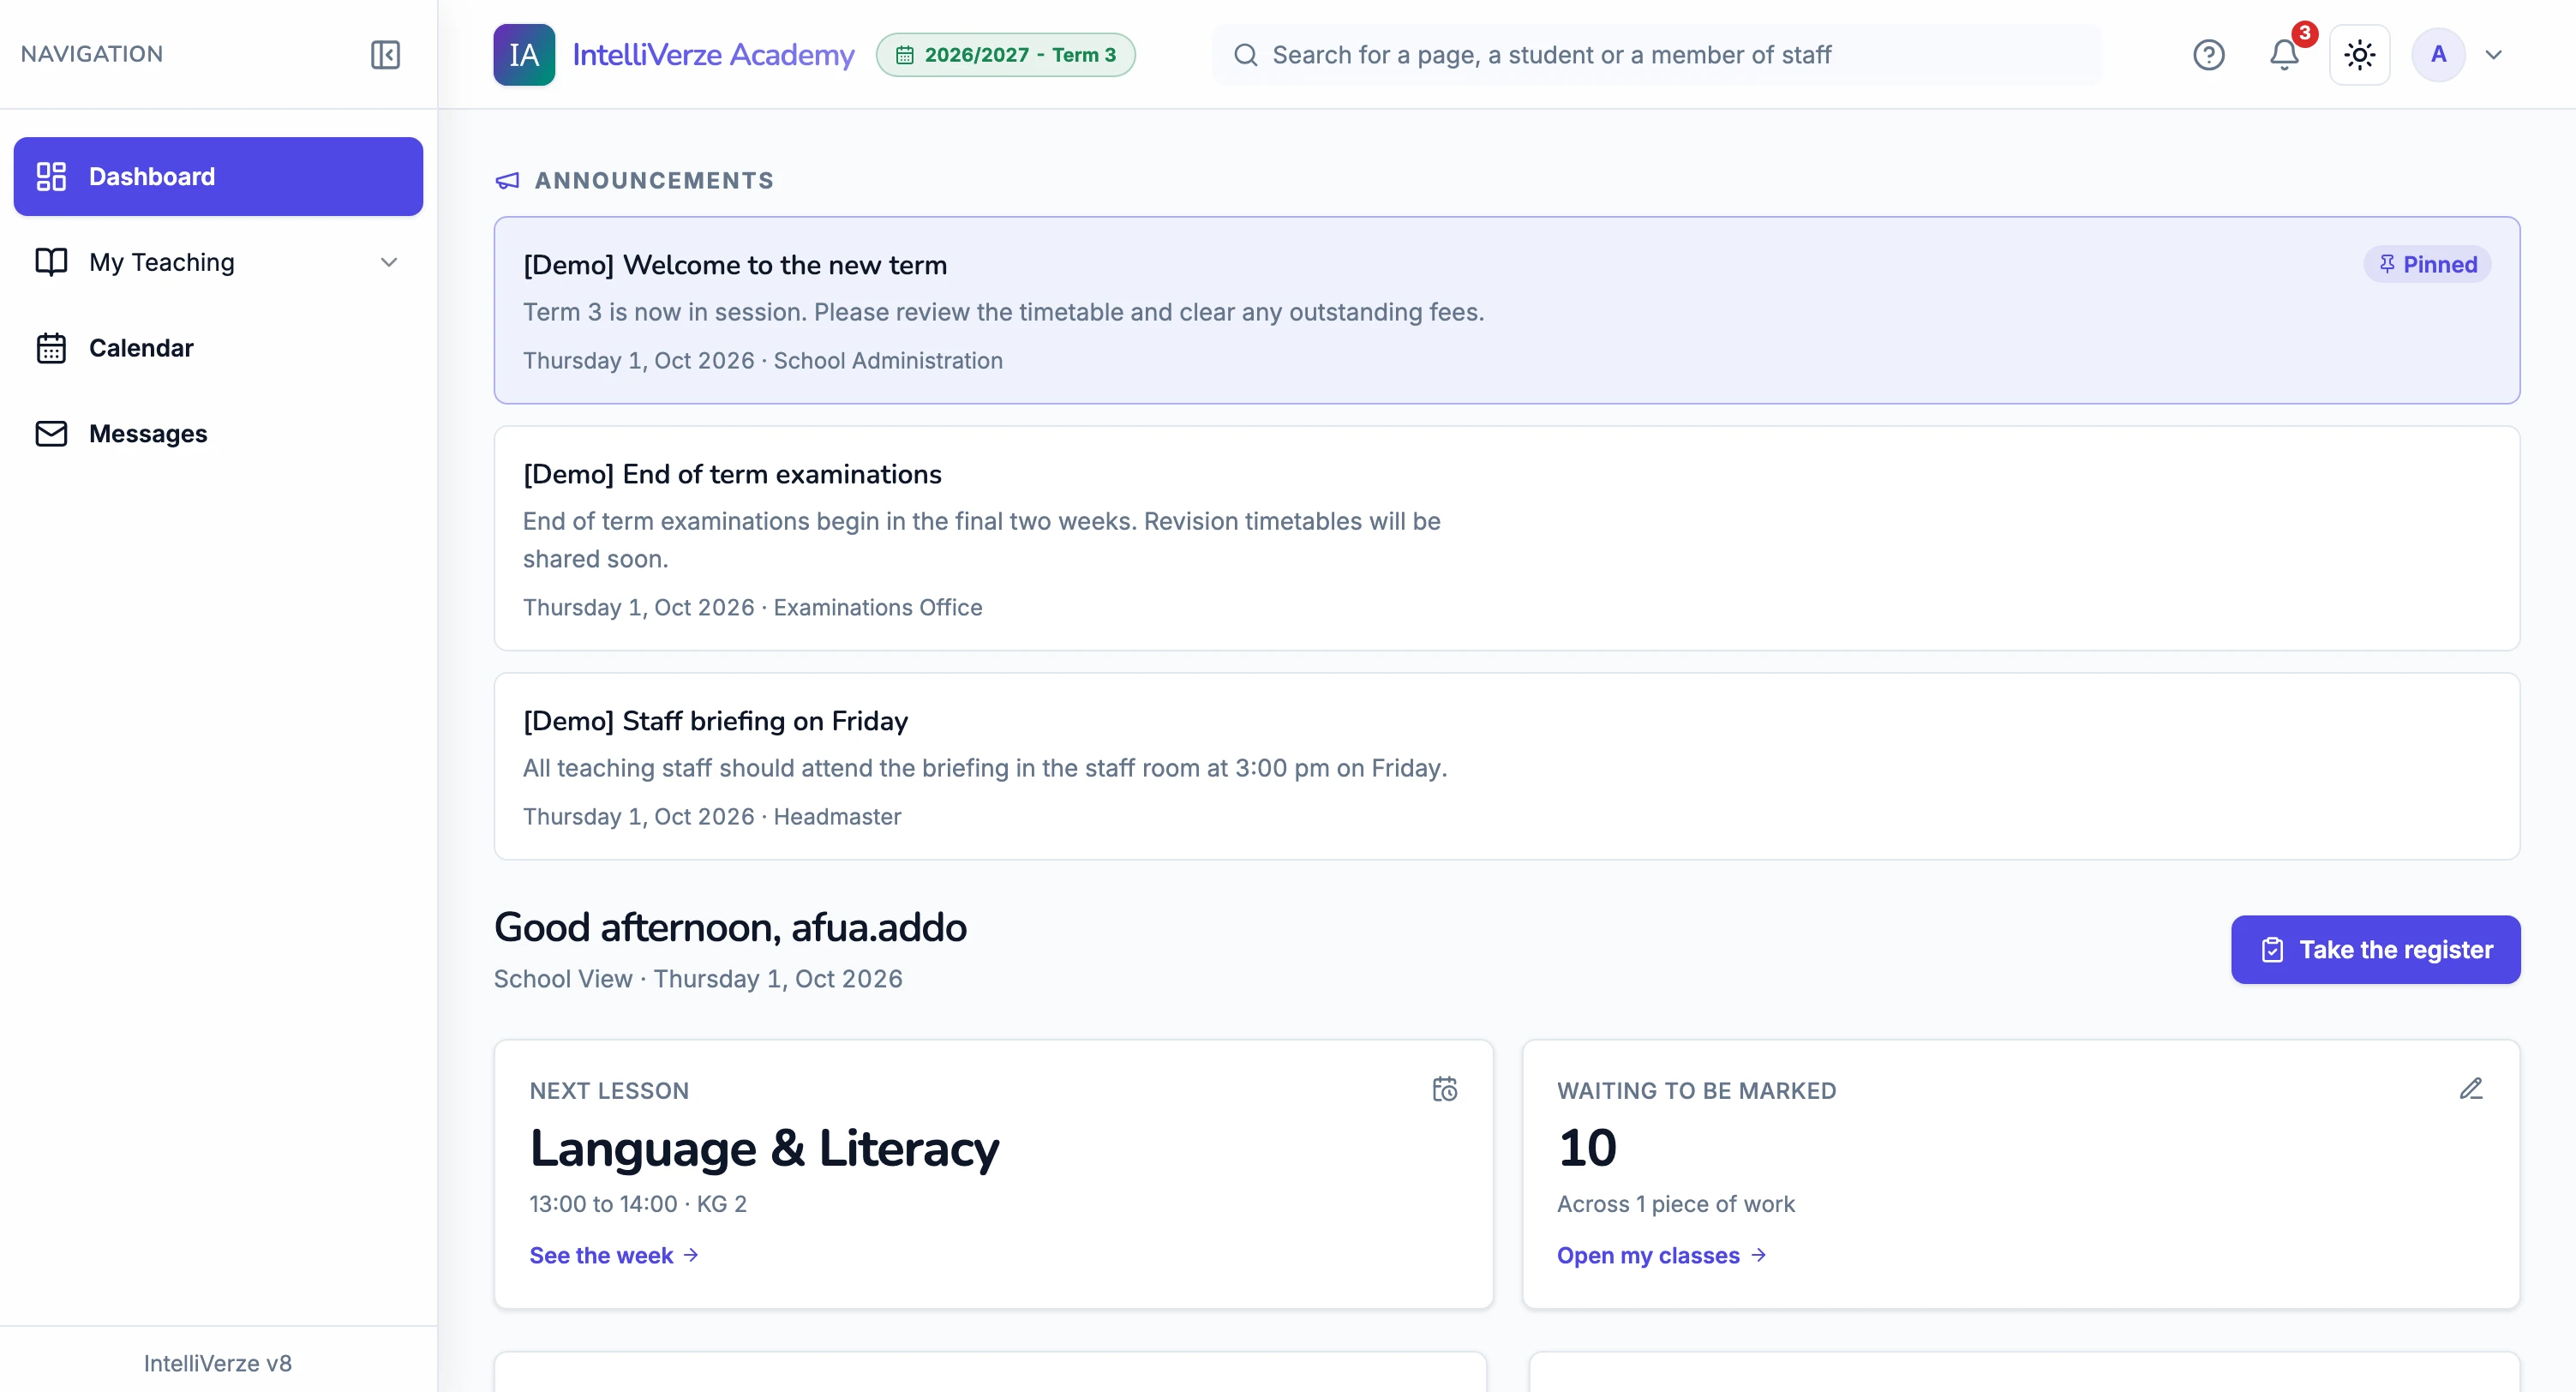
Task: Focus the page, student or staff search field
Action: 1656,54
